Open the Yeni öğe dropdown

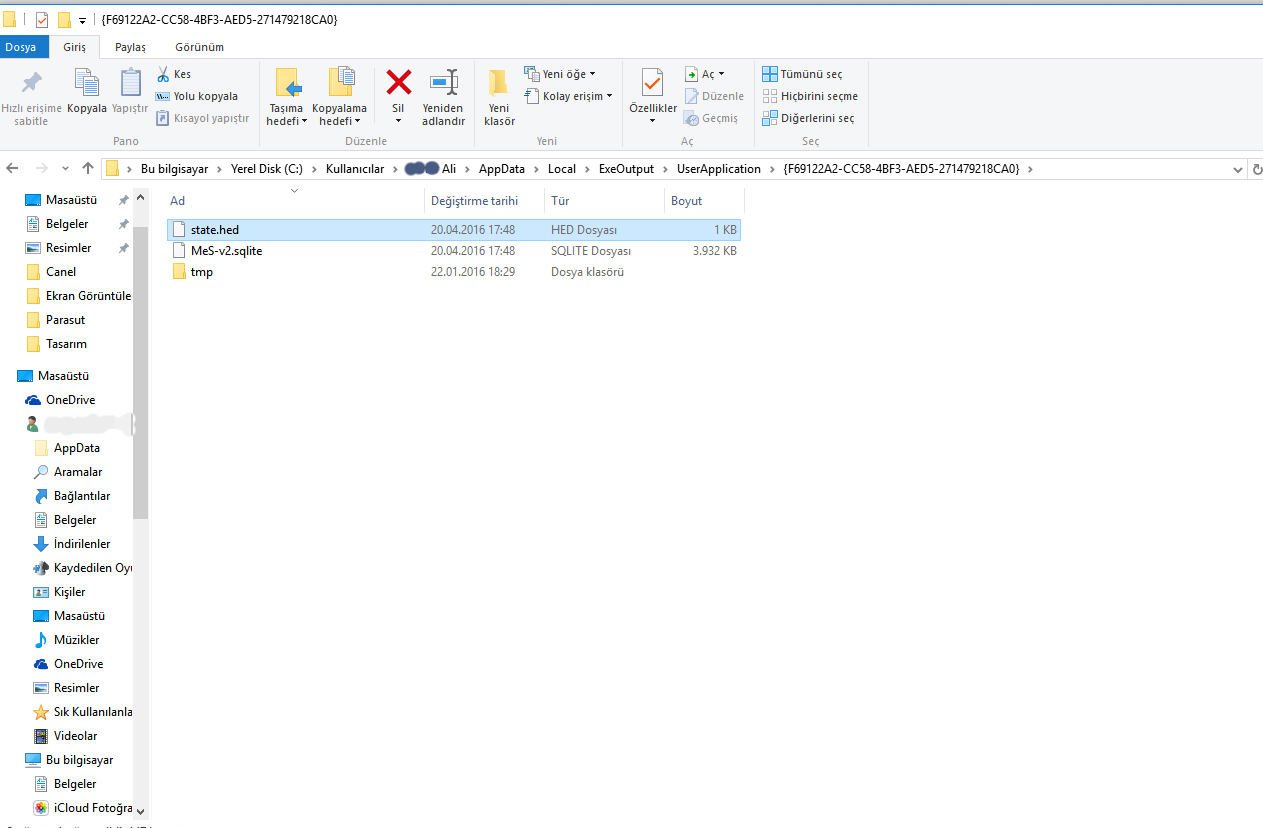point(560,74)
